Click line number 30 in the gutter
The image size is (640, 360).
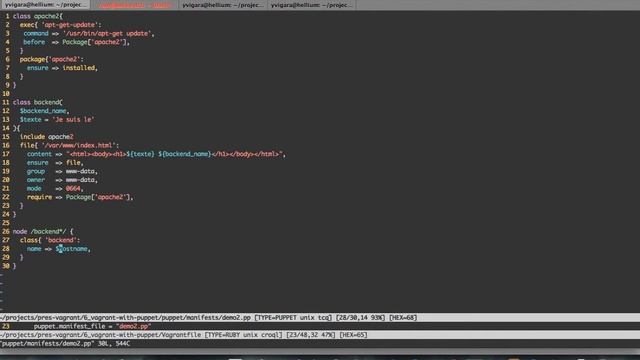point(6,266)
